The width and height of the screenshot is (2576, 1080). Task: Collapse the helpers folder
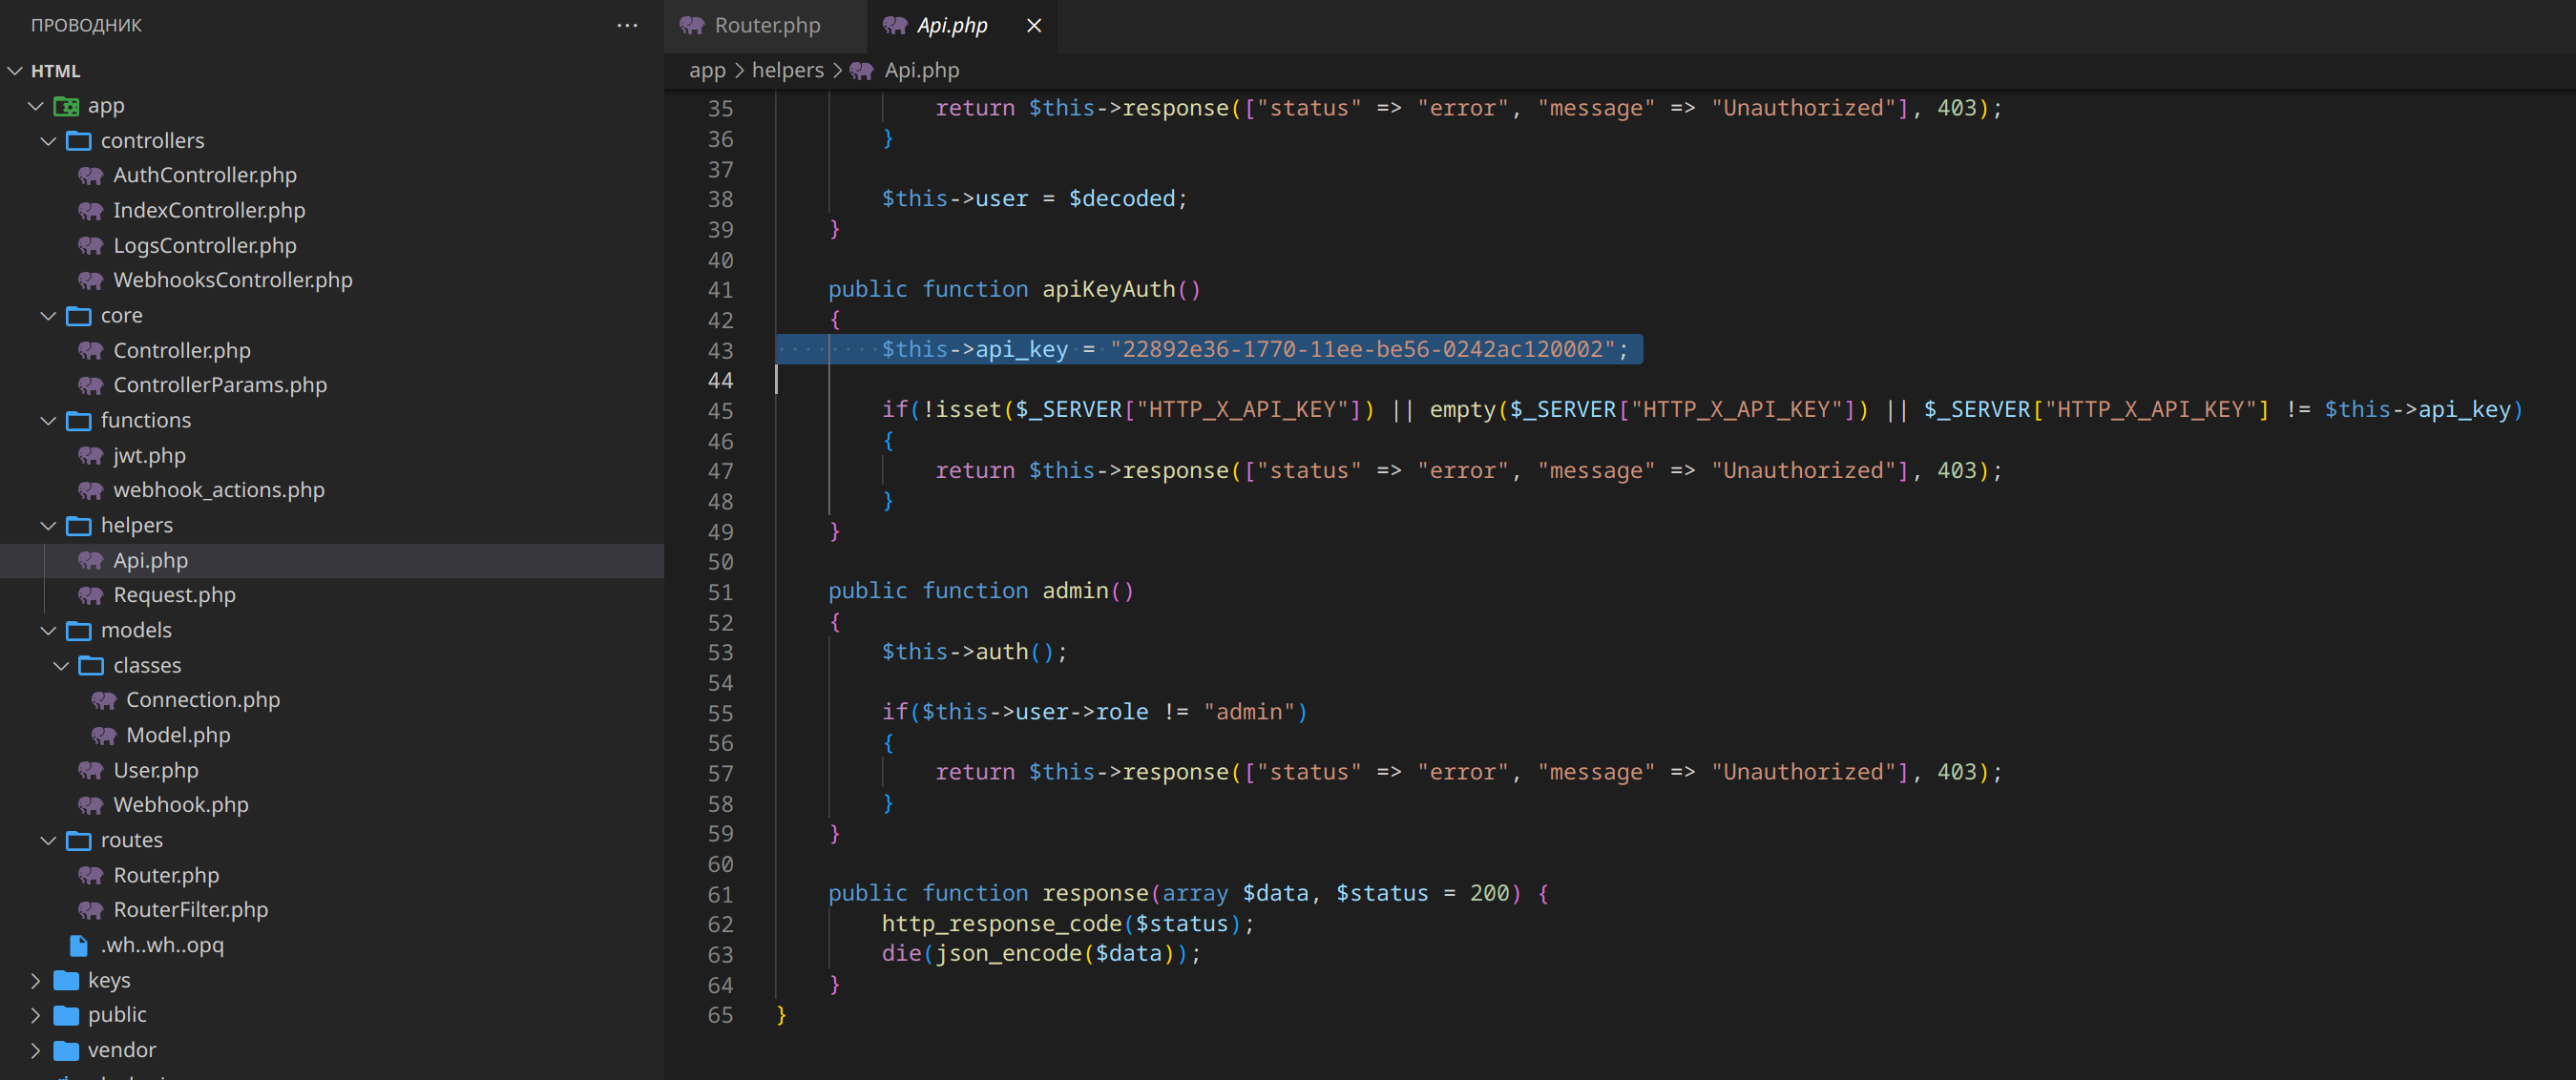pyautogui.click(x=48, y=526)
